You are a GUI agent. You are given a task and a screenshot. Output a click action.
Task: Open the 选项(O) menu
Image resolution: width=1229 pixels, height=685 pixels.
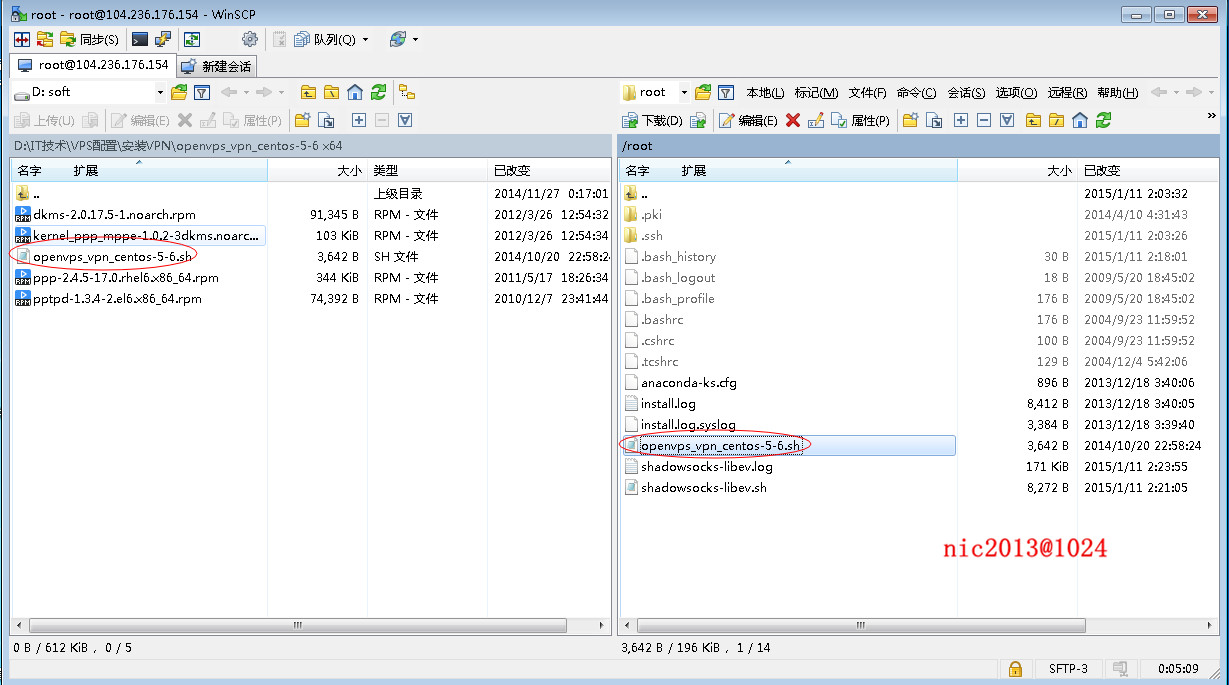[1016, 93]
